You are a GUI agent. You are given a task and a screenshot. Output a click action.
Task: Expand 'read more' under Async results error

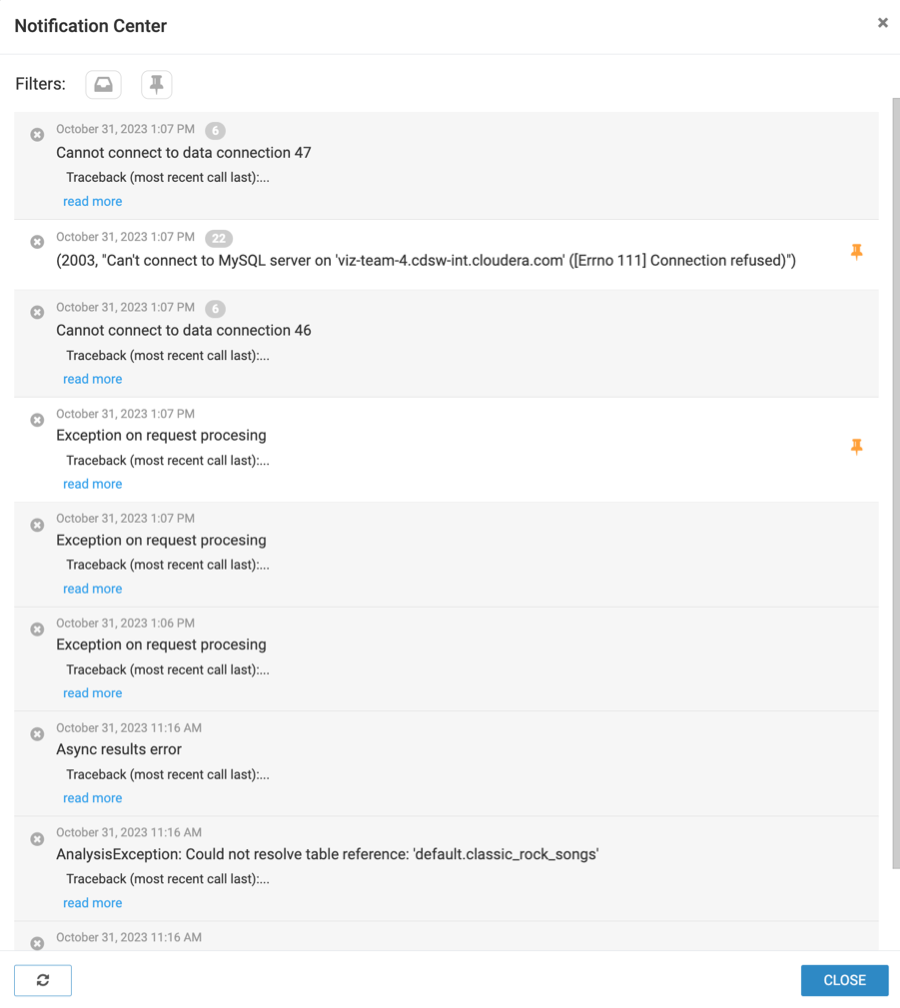pos(92,798)
